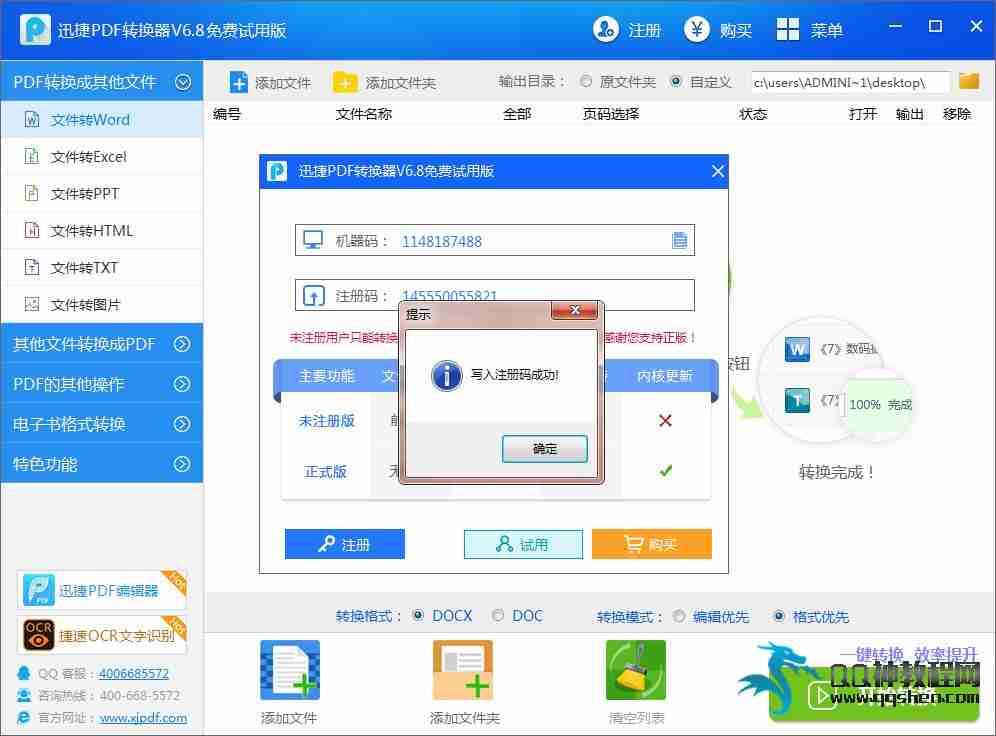Choose the DOC conversion format

[498, 615]
